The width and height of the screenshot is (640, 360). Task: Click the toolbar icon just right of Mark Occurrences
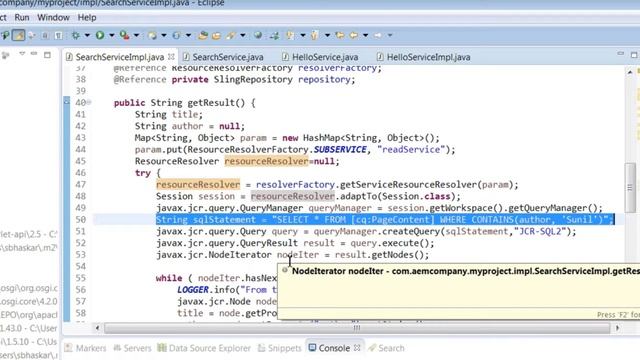pos(31,36)
